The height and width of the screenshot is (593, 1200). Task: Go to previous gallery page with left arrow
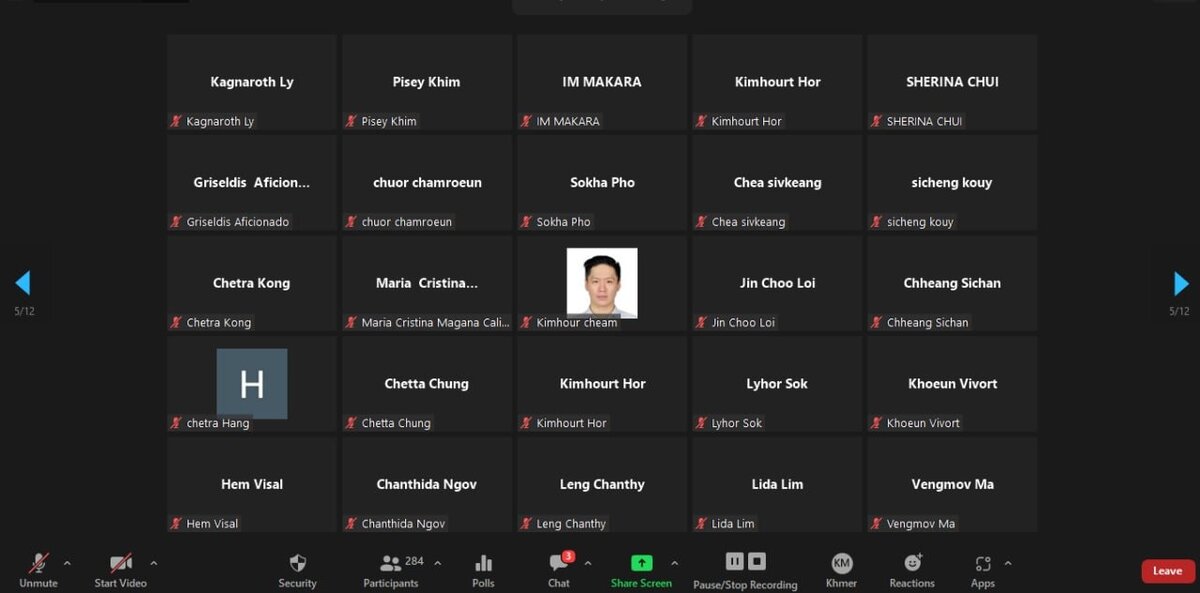pyautogui.click(x=23, y=283)
